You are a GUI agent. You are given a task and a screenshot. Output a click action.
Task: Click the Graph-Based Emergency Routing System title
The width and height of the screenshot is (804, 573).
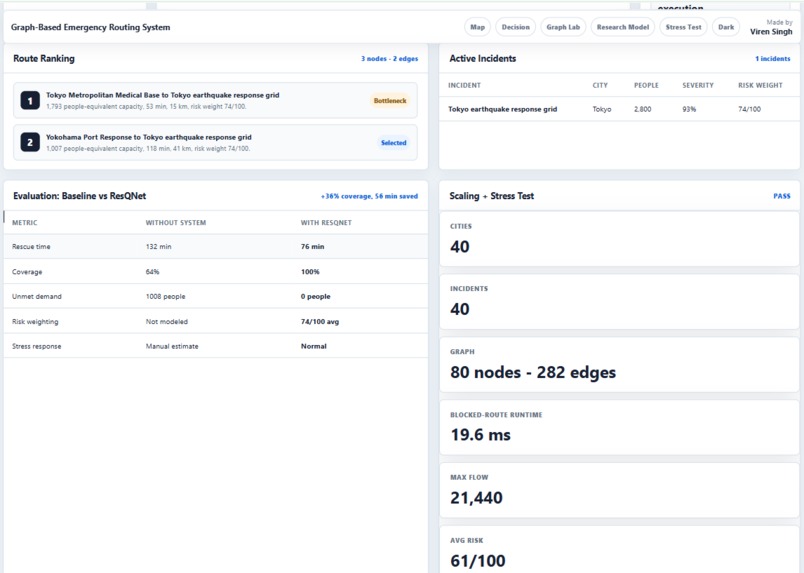click(x=90, y=27)
